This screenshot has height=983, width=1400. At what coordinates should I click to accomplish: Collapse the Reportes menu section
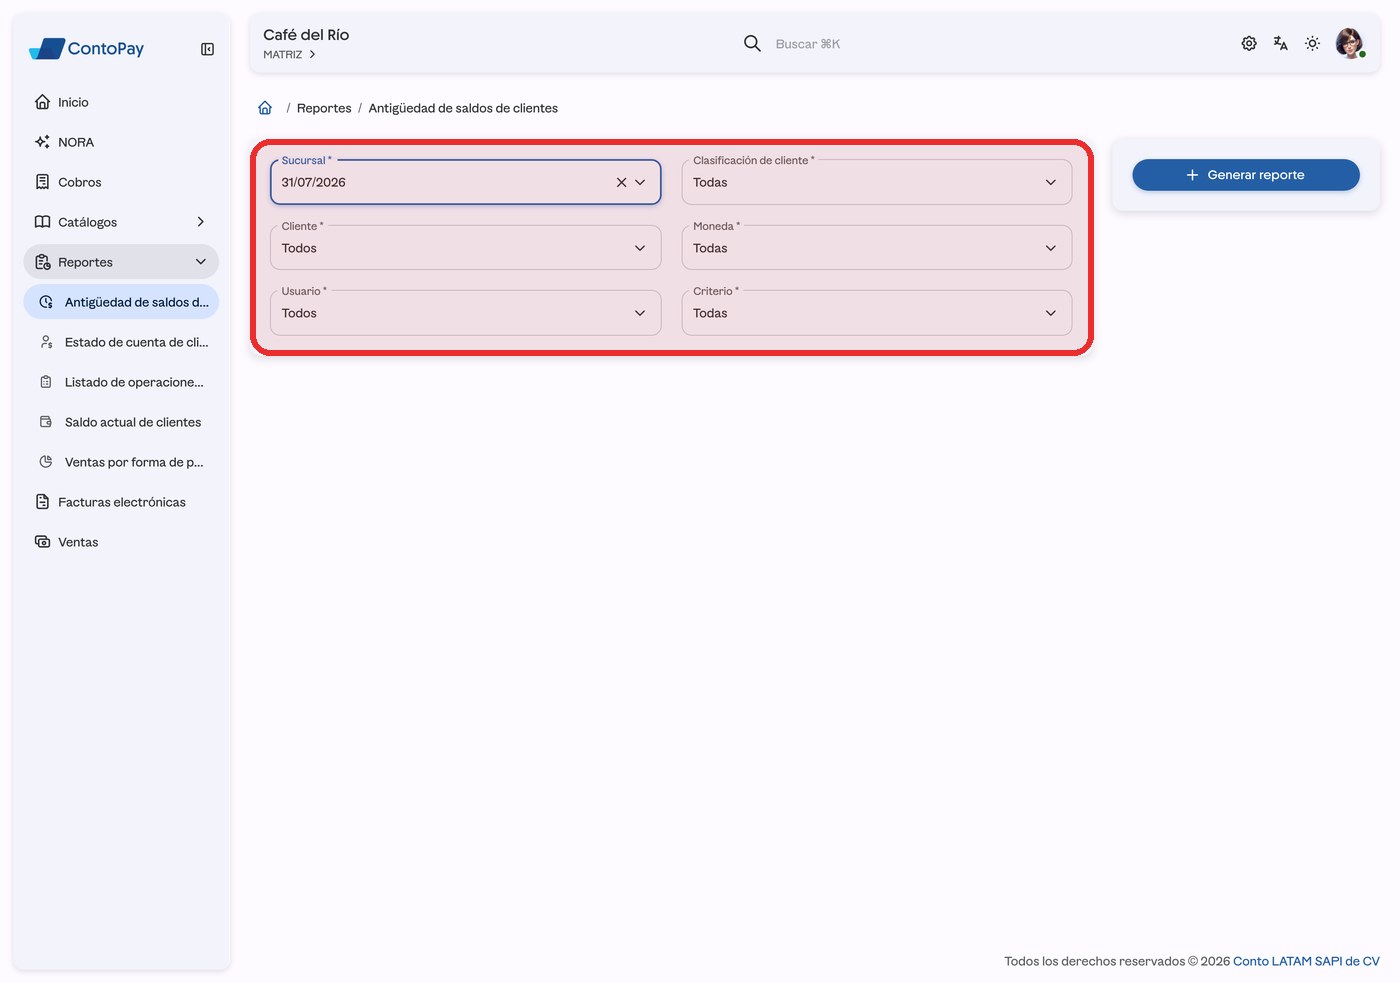pyautogui.click(x=121, y=262)
